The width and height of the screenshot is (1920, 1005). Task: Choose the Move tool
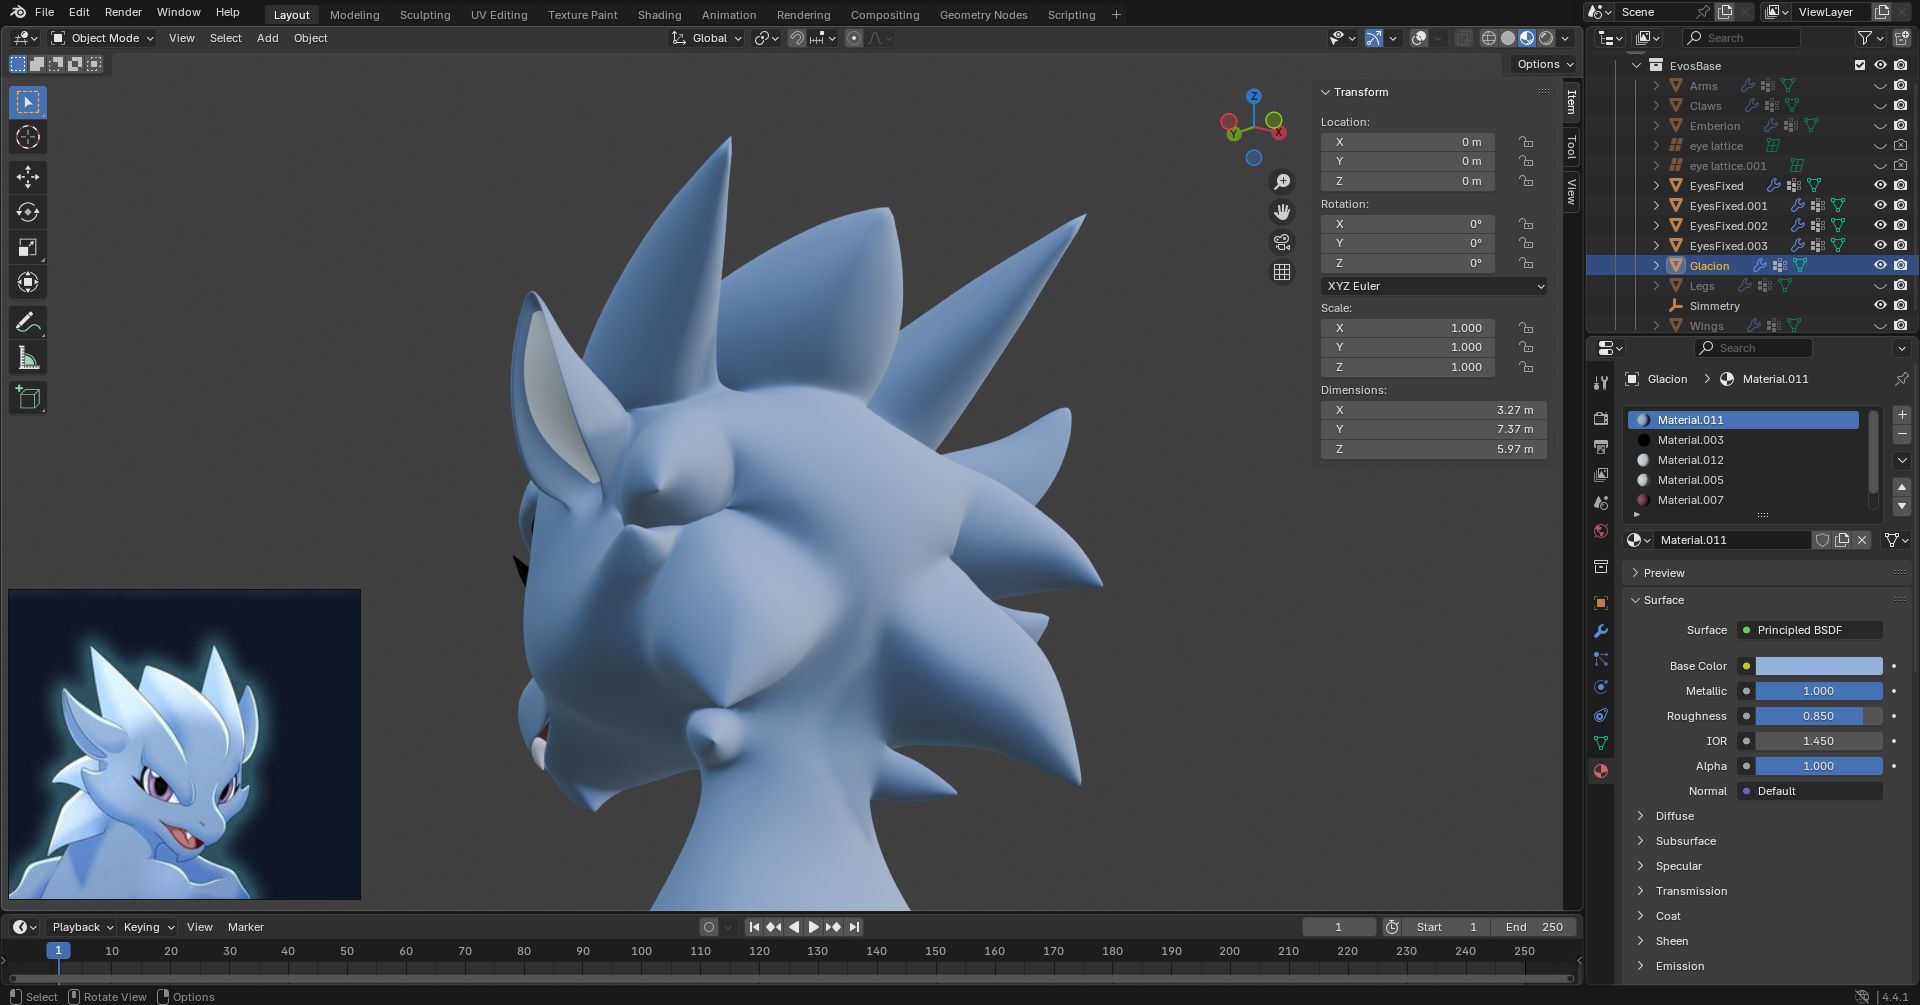tap(28, 177)
